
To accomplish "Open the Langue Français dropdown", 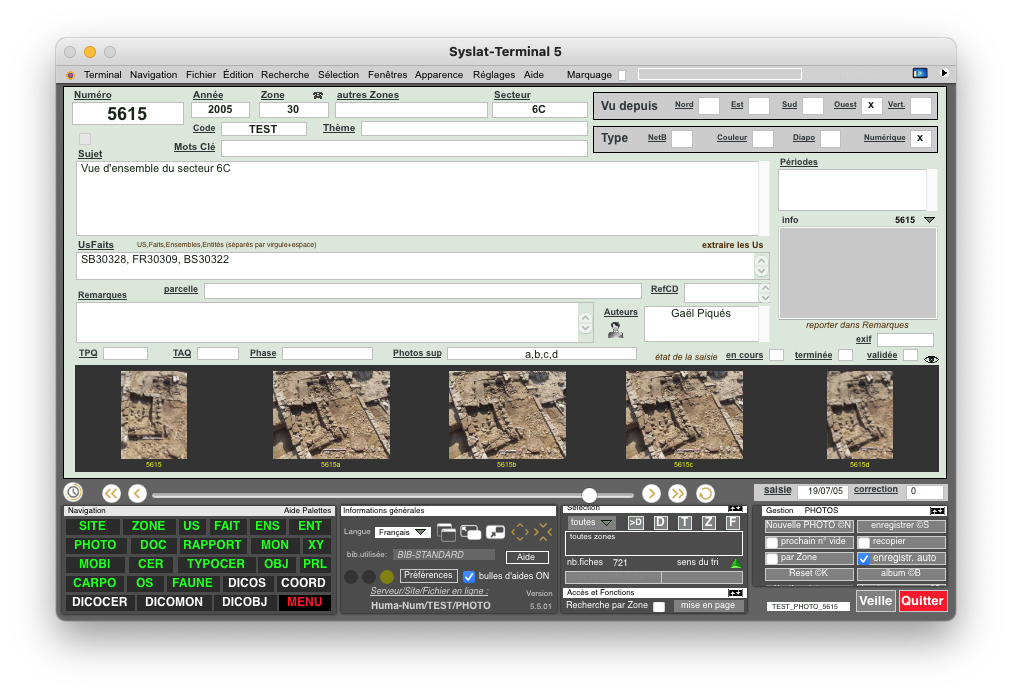I will pyautogui.click(x=403, y=532).
